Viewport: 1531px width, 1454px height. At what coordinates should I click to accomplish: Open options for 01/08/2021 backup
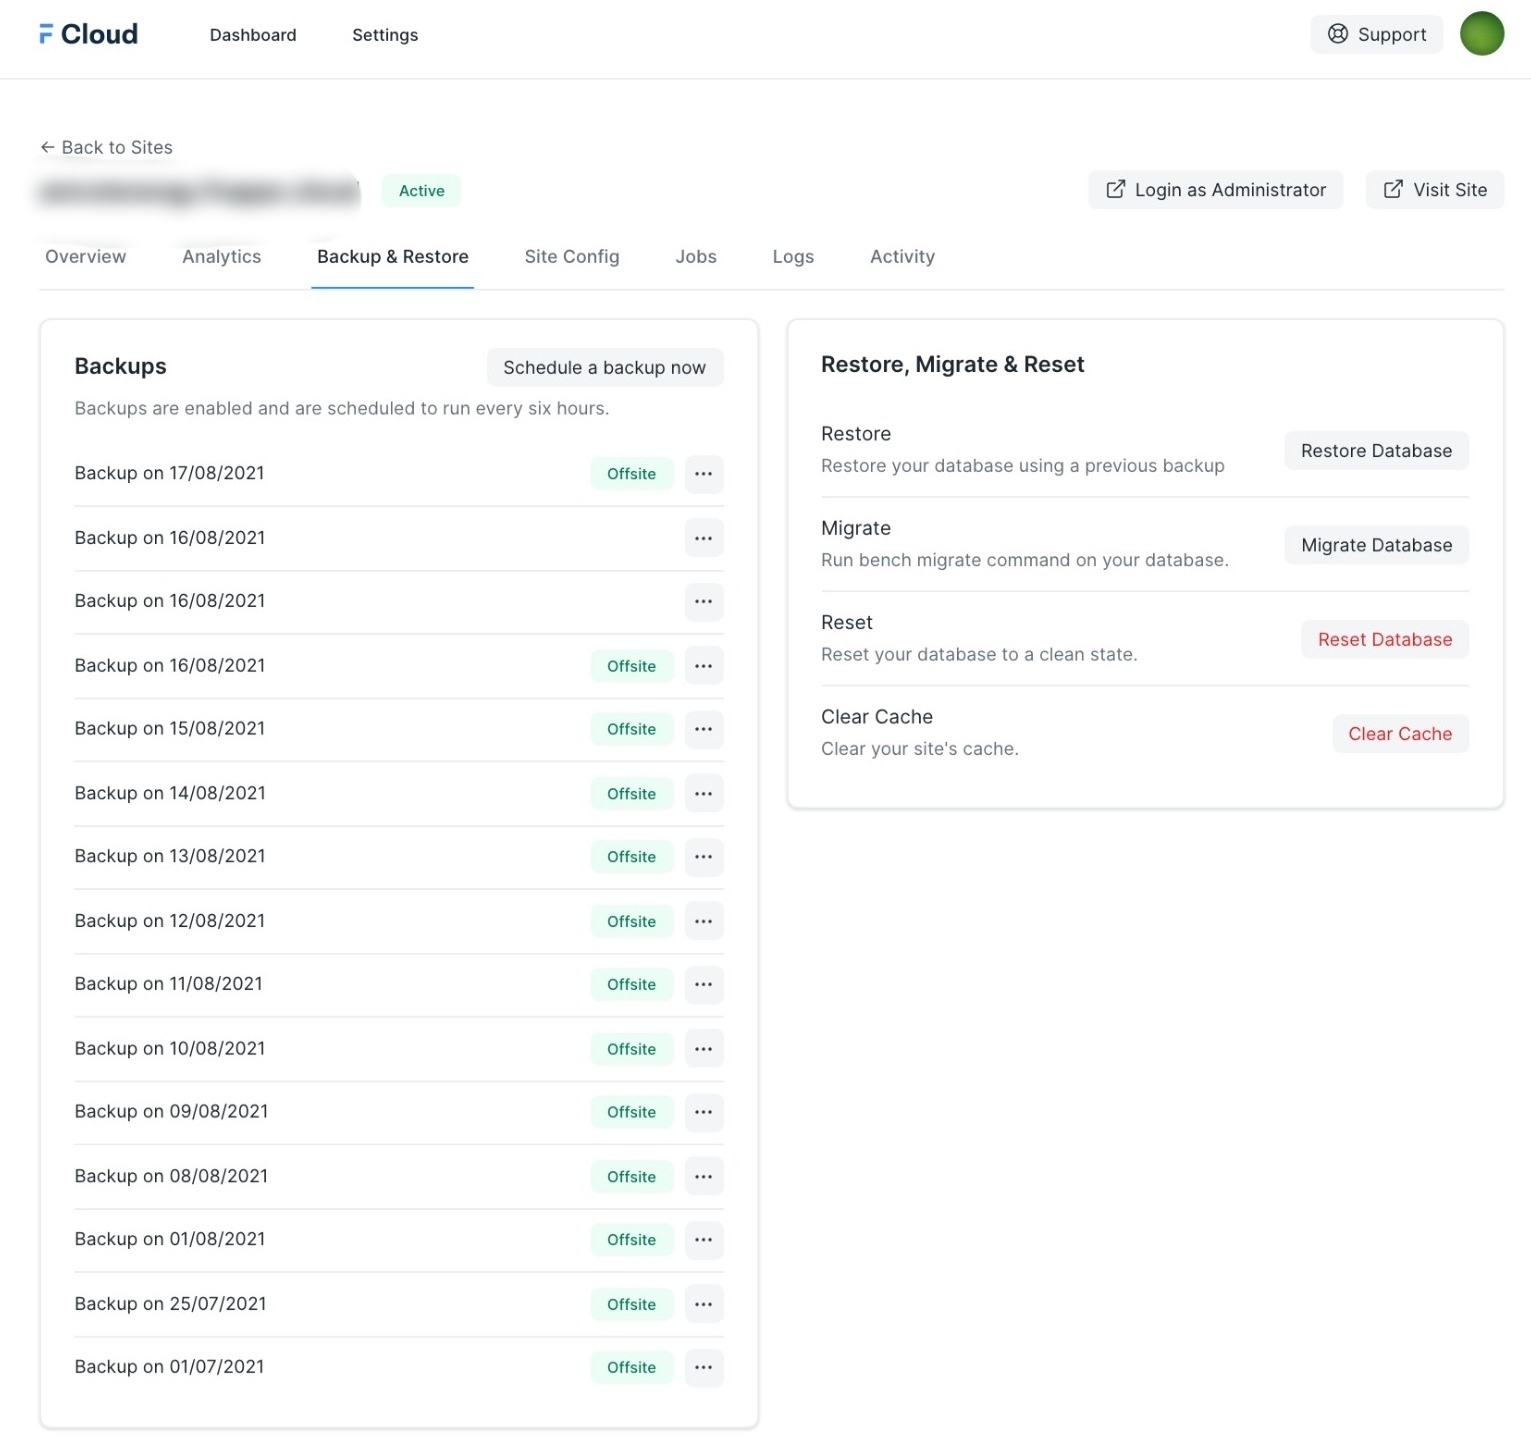click(703, 1240)
